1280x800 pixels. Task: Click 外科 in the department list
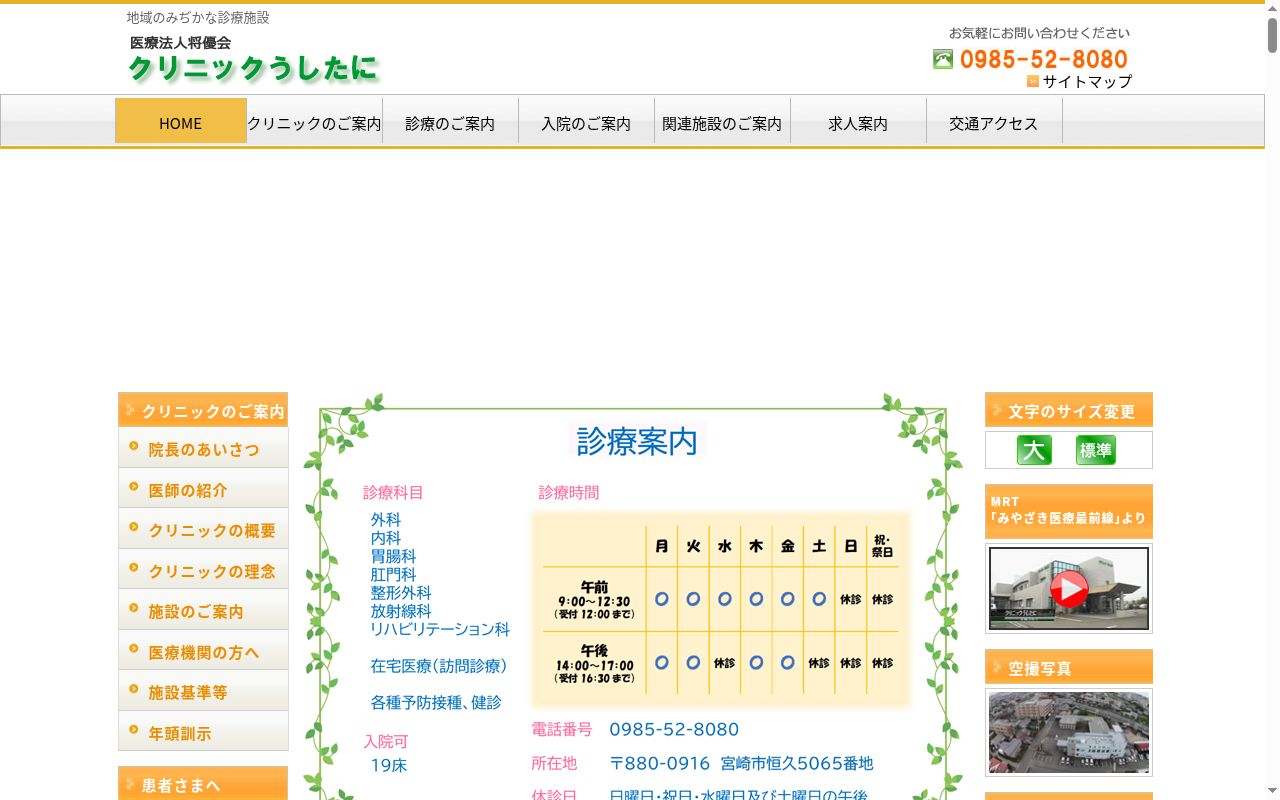pos(386,520)
